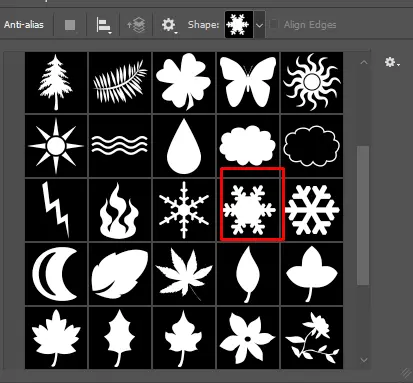The image size is (413, 383).
Task: Select the five-petal flower shape
Action: click(x=248, y=338)
